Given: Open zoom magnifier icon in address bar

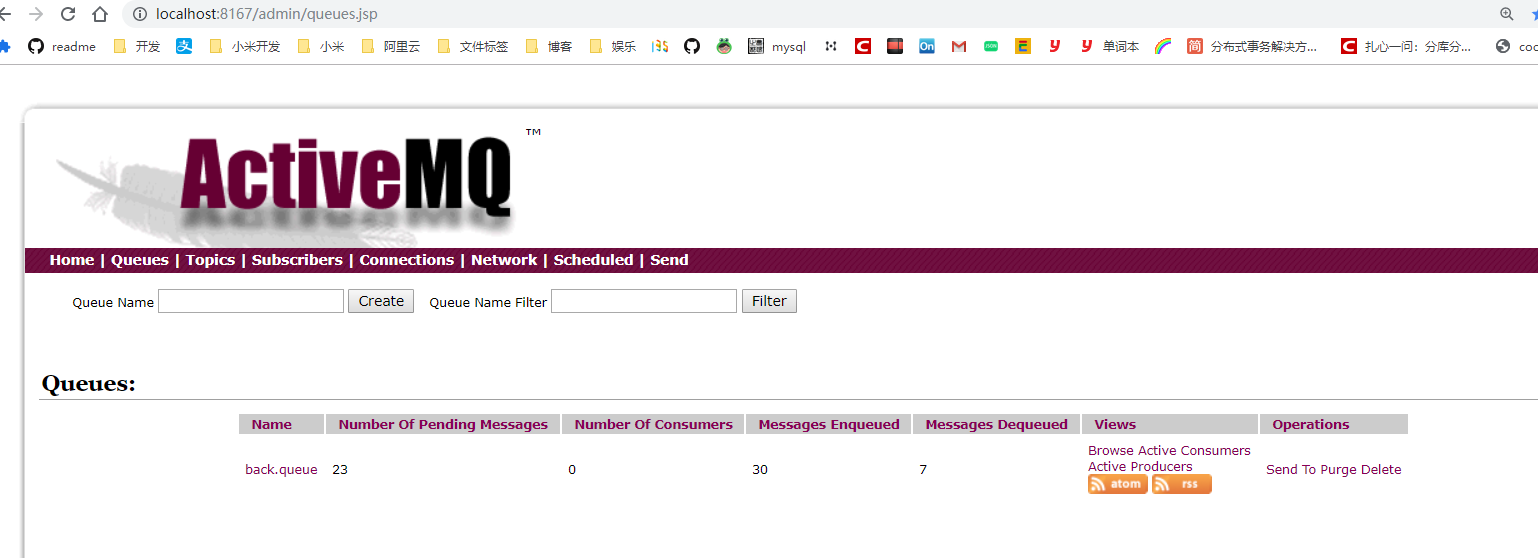Looking at the screenshot, I should pyautogui.click(x=1507, y=14).
